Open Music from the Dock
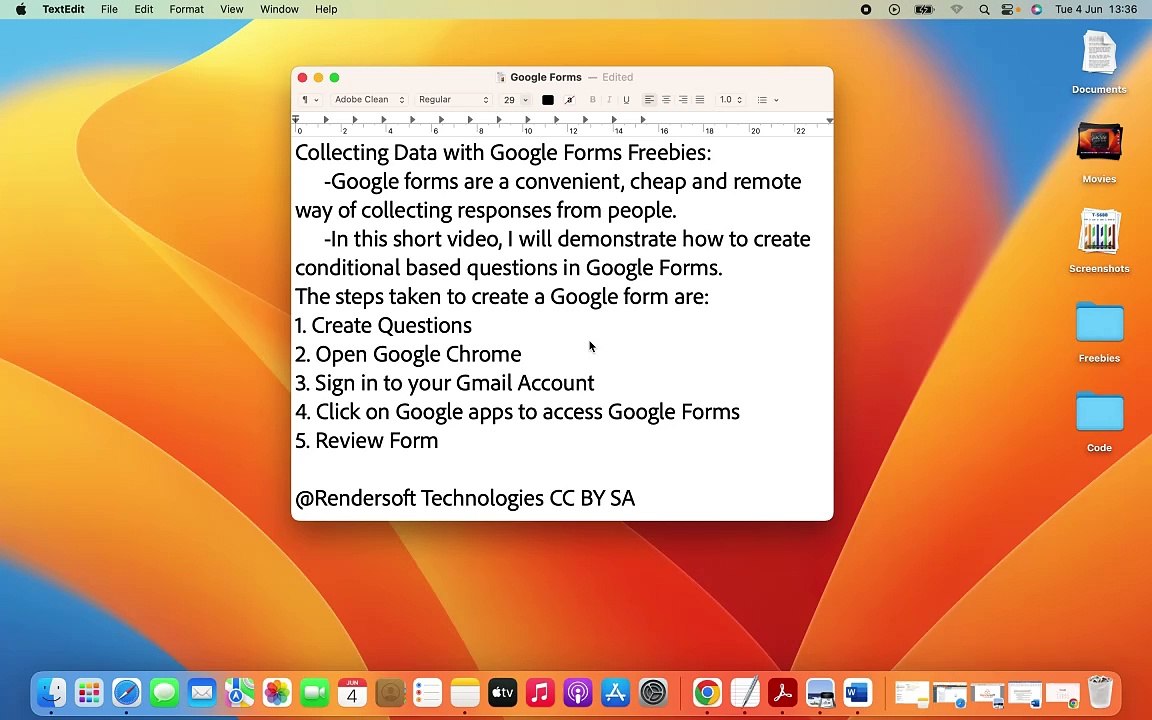Viewport: 1152px width, 720px height. pyautogui.click(x=540, y=692)
